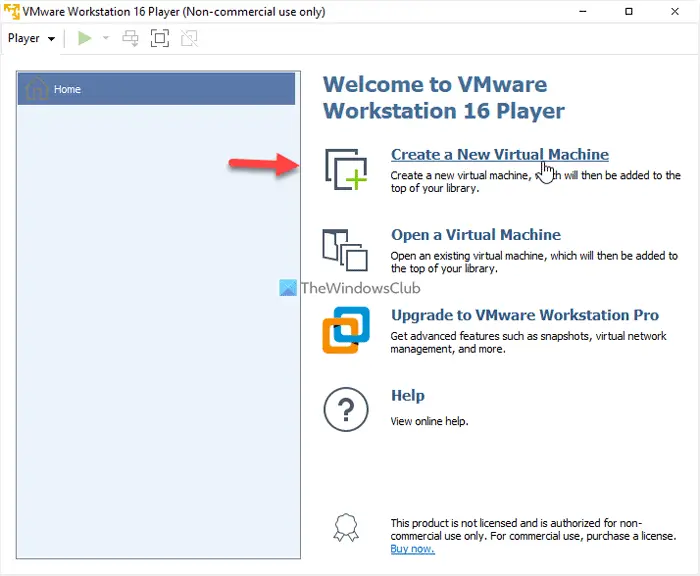Maximize the VMware Player window
Image resolution: width=700 pixels, height=576 pixels.
[629, 12]
